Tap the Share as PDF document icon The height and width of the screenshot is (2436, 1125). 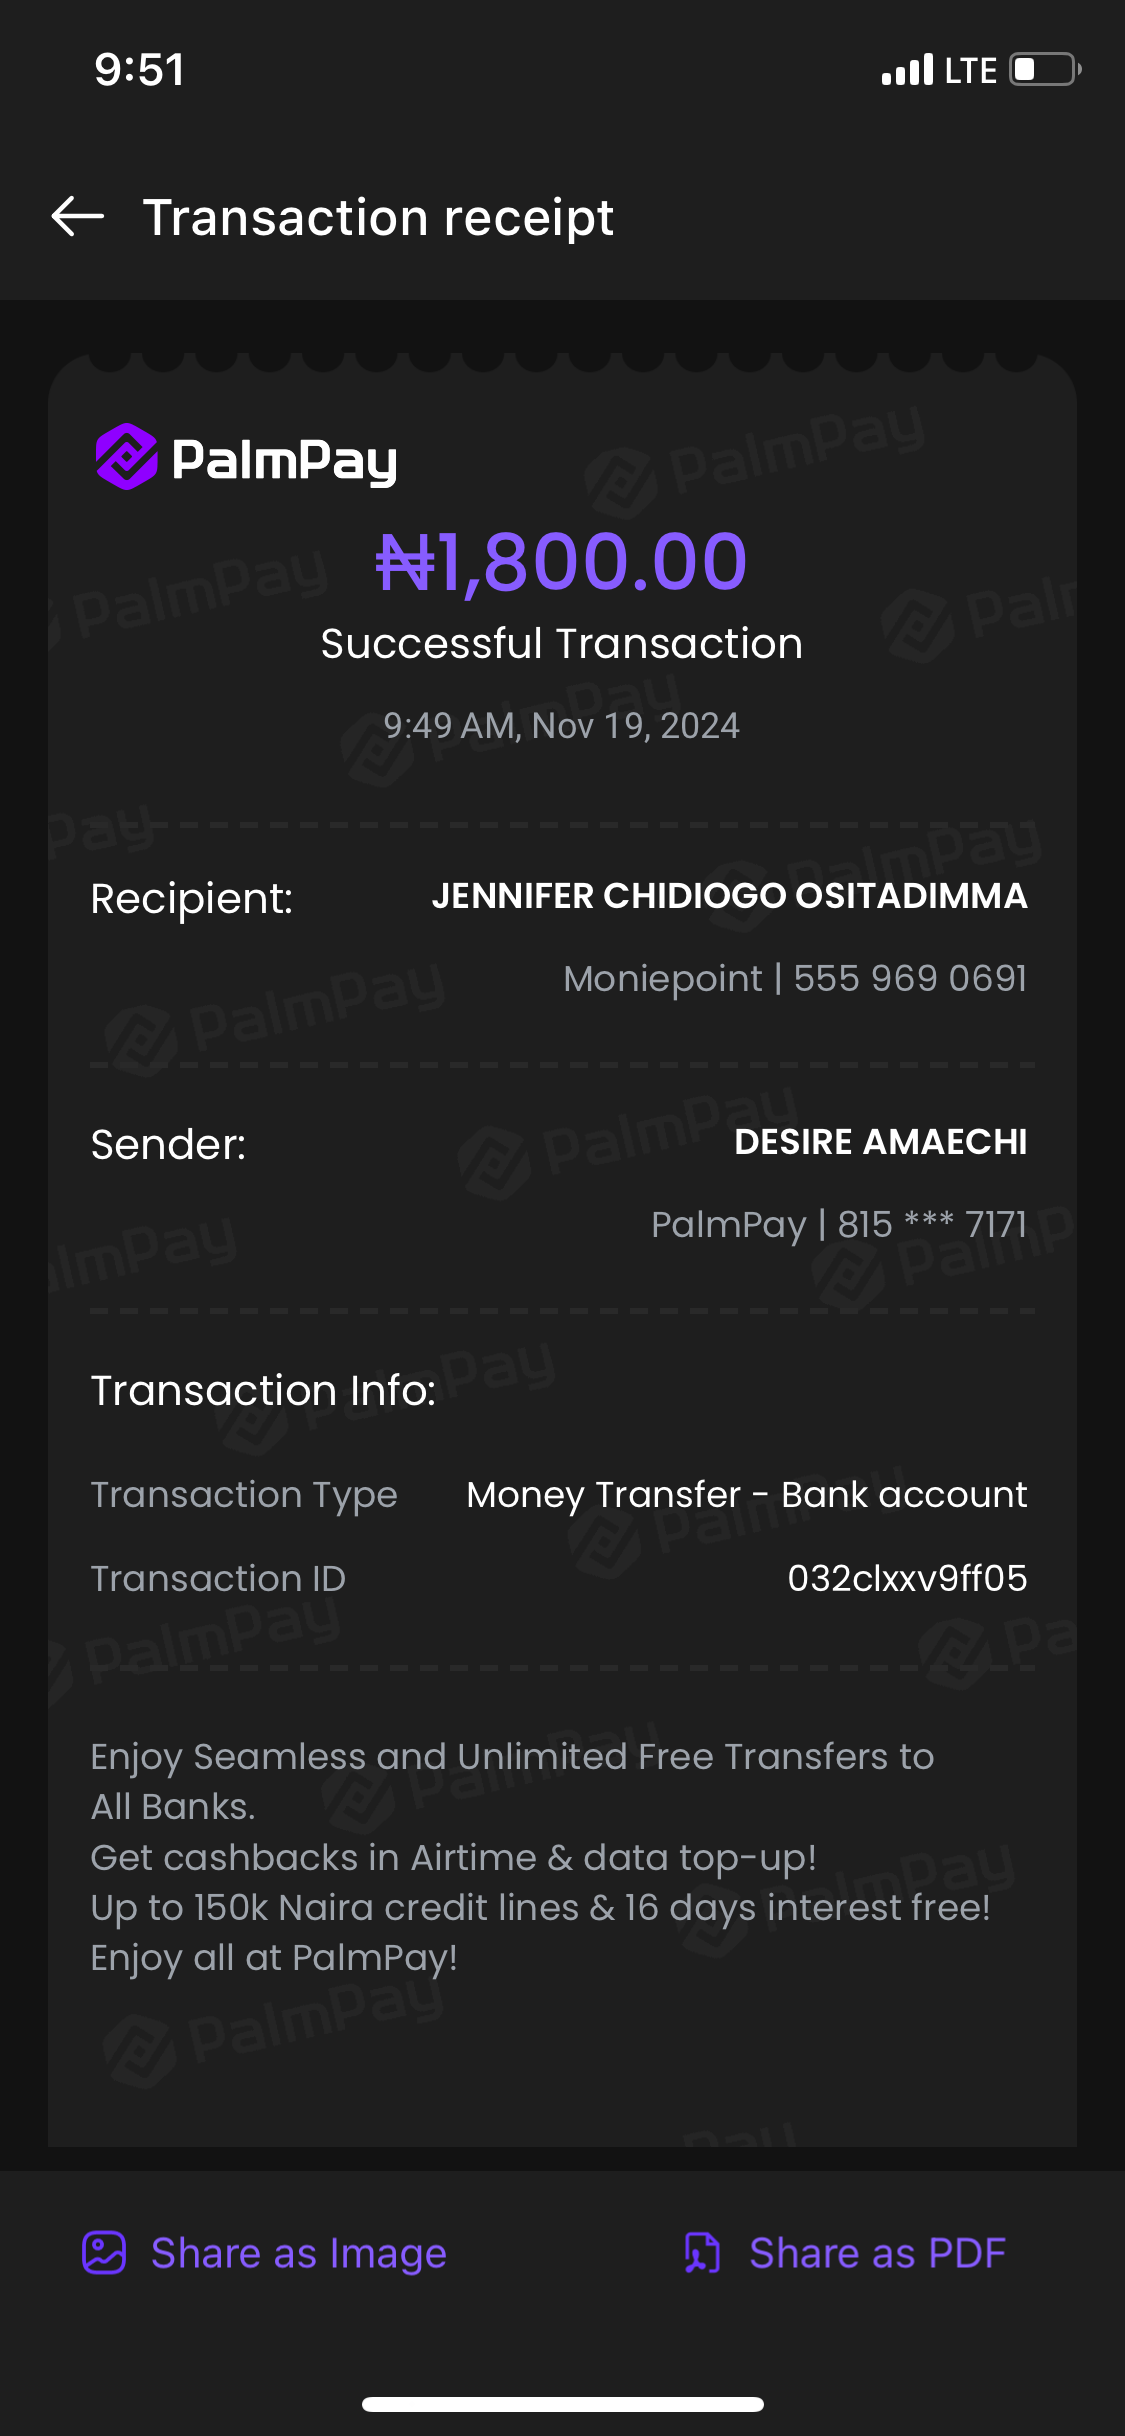tap(702, 2253)
